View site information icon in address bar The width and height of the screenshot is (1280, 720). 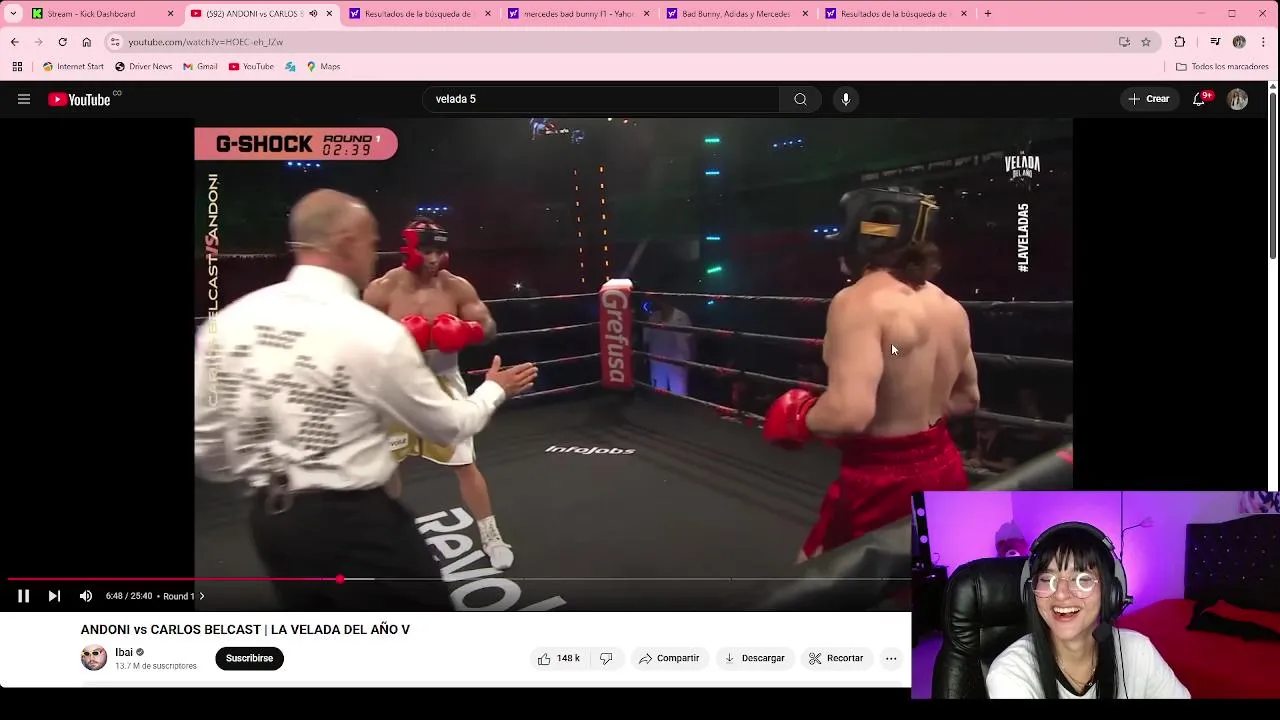115,42
